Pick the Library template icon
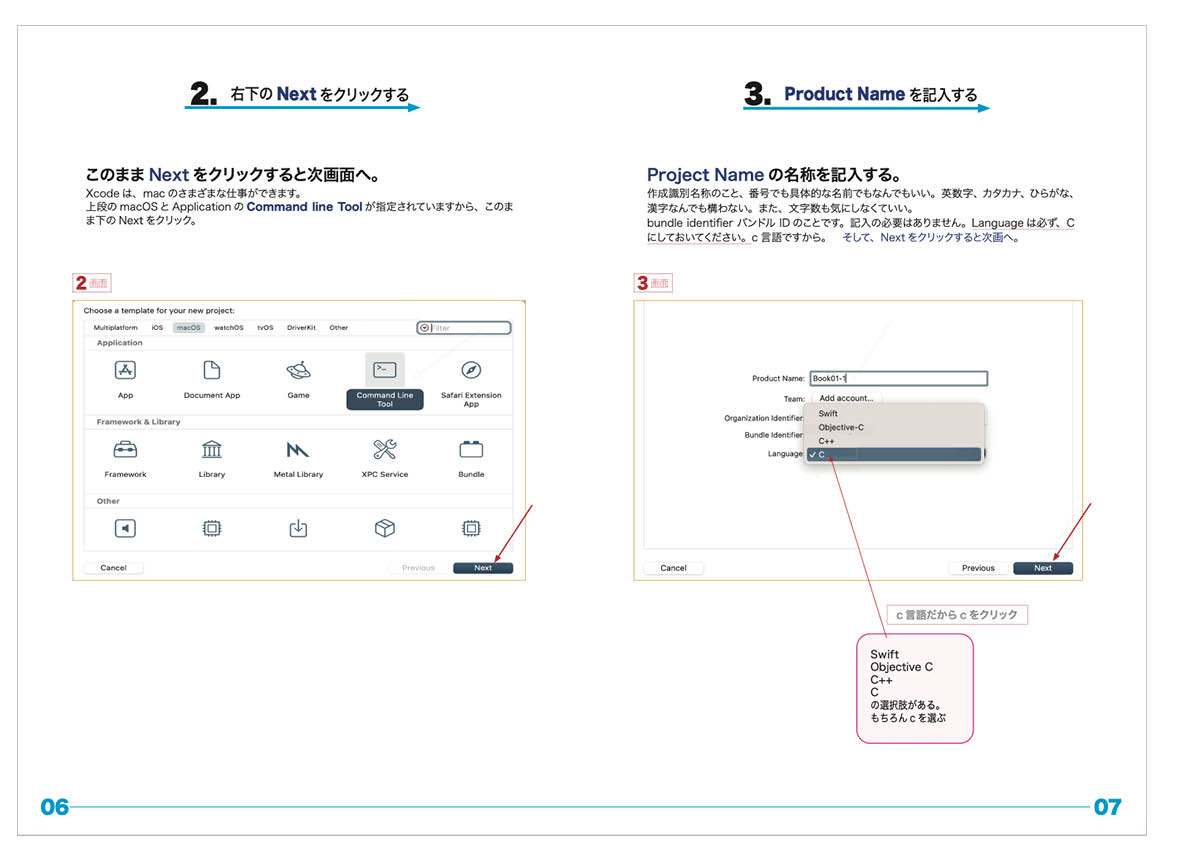 (x=212, y=450)
